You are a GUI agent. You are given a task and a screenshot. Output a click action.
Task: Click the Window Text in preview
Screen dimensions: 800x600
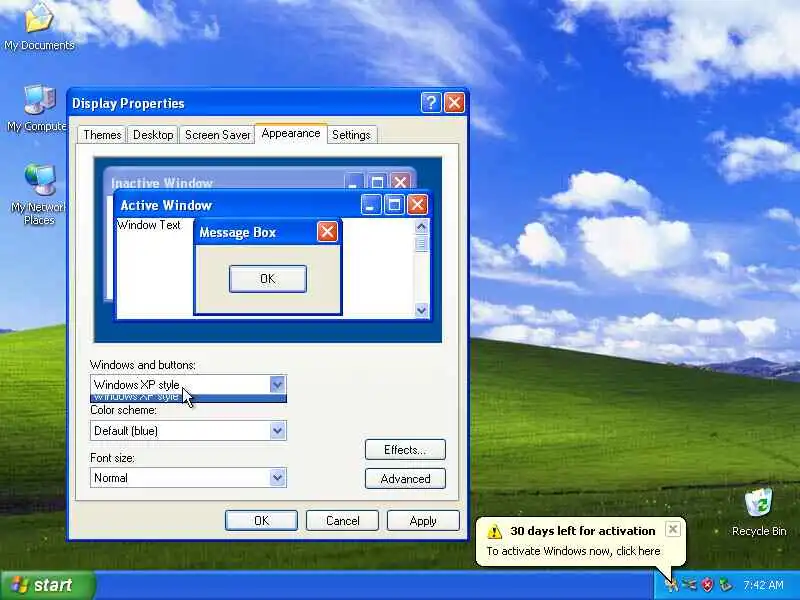tap(148, 225)
